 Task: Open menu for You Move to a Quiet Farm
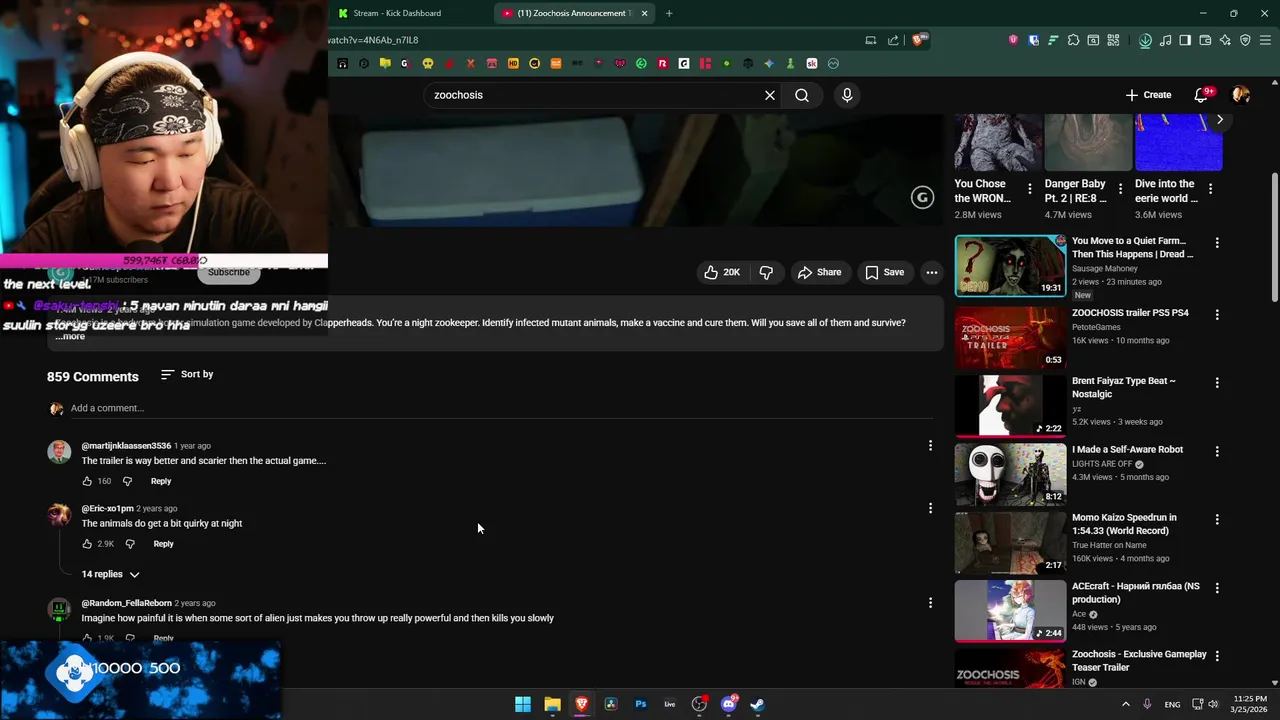pyautogui.click(x=1217, y=243)
